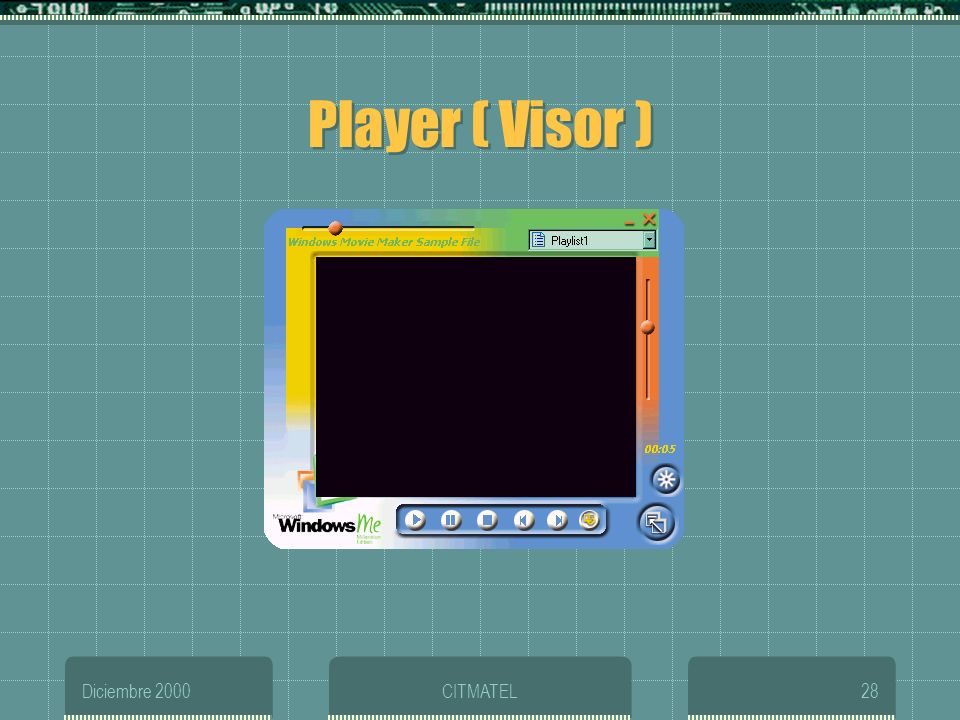Click the CITMATEL footer label
The width and height of the screenshot is (960, 720).
479,691
